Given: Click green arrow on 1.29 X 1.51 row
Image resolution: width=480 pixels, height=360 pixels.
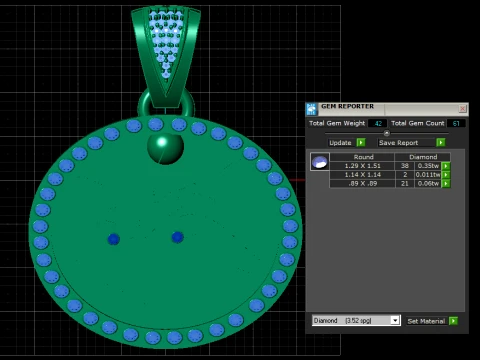Looking at the screenshot, I should [446, 166].
